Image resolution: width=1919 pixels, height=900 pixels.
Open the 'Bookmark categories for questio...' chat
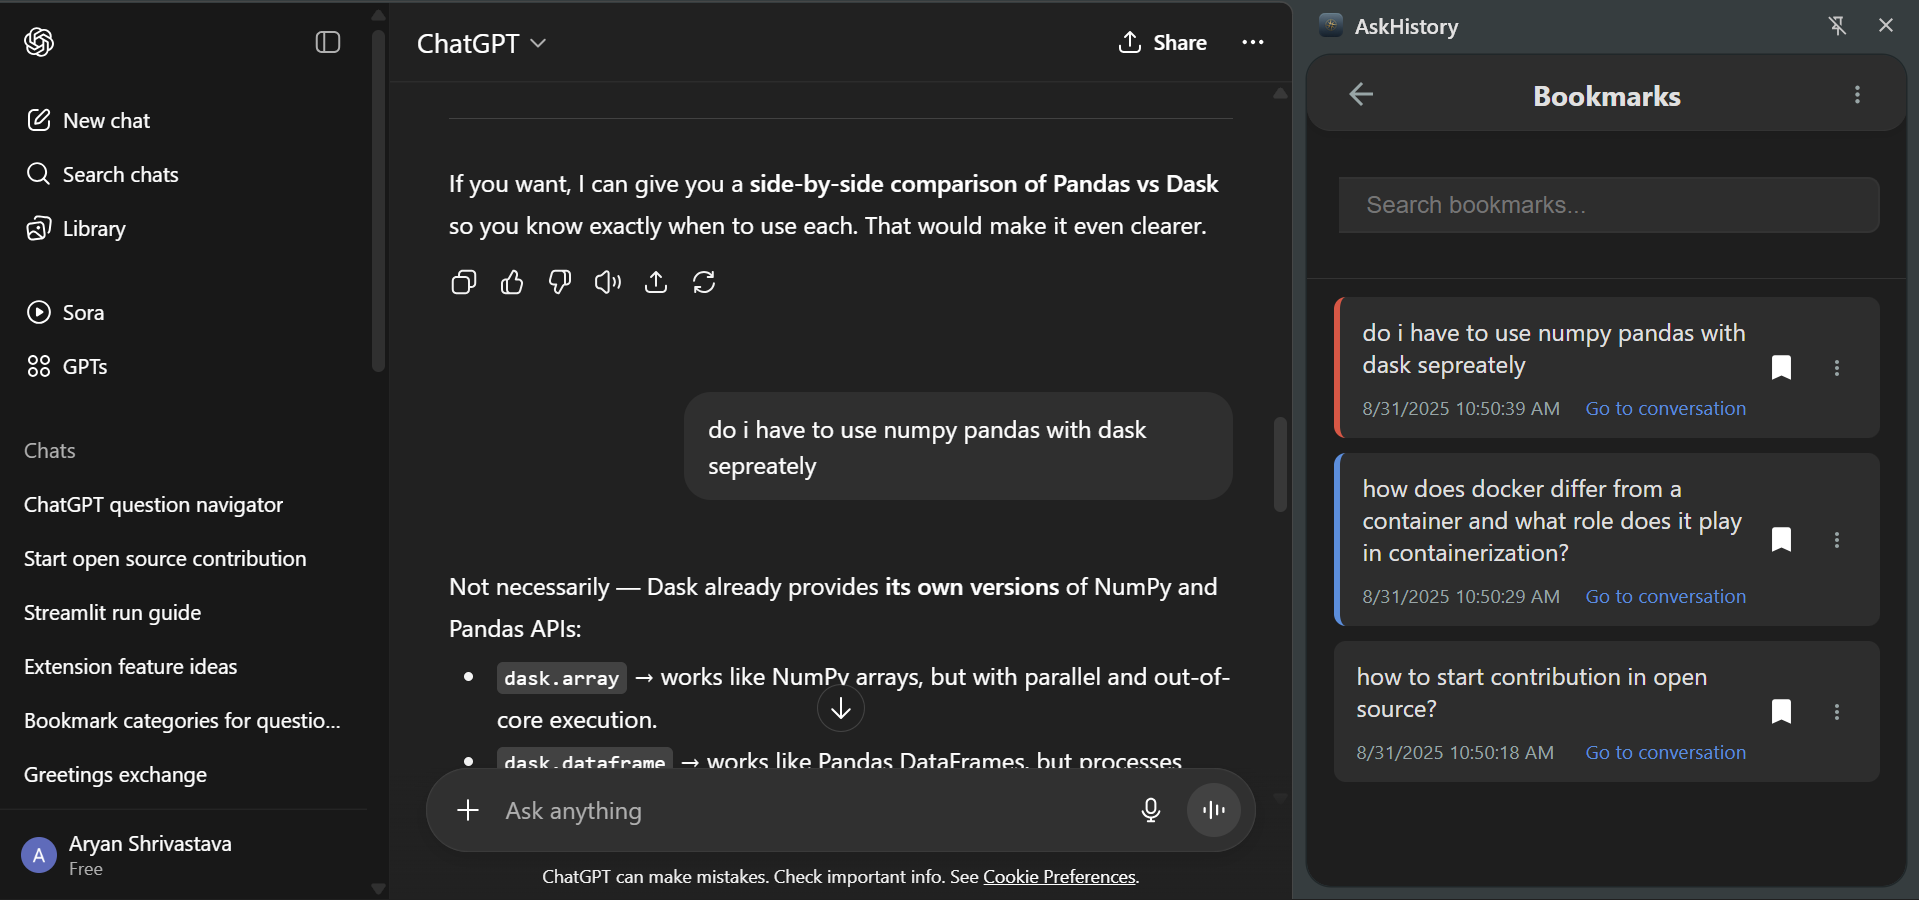coord(182,721)
